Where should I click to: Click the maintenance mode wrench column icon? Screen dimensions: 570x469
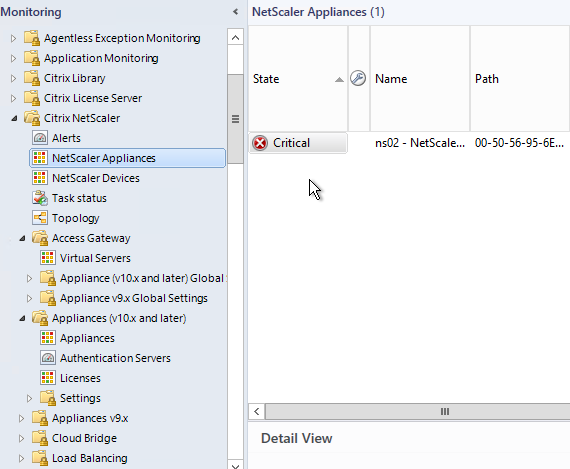click(358, 79)
